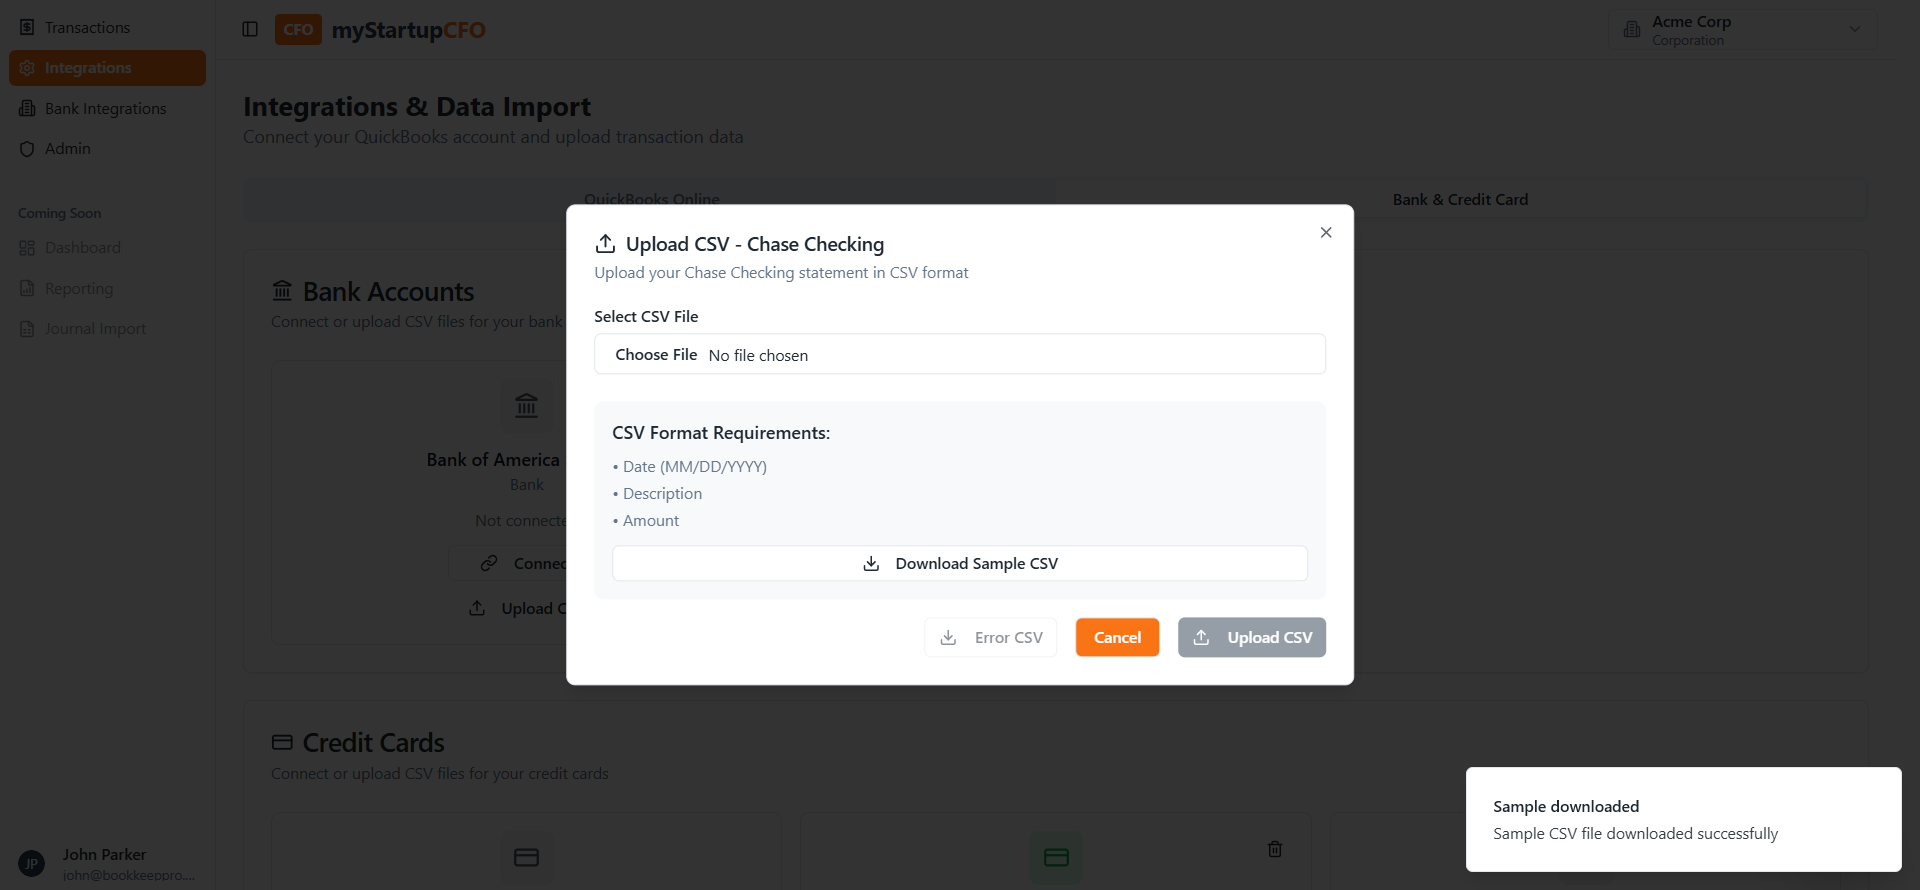This screenshot has height=890, width=1920.
Task: Open the Admin section
Action: click(x=67, y=148)
